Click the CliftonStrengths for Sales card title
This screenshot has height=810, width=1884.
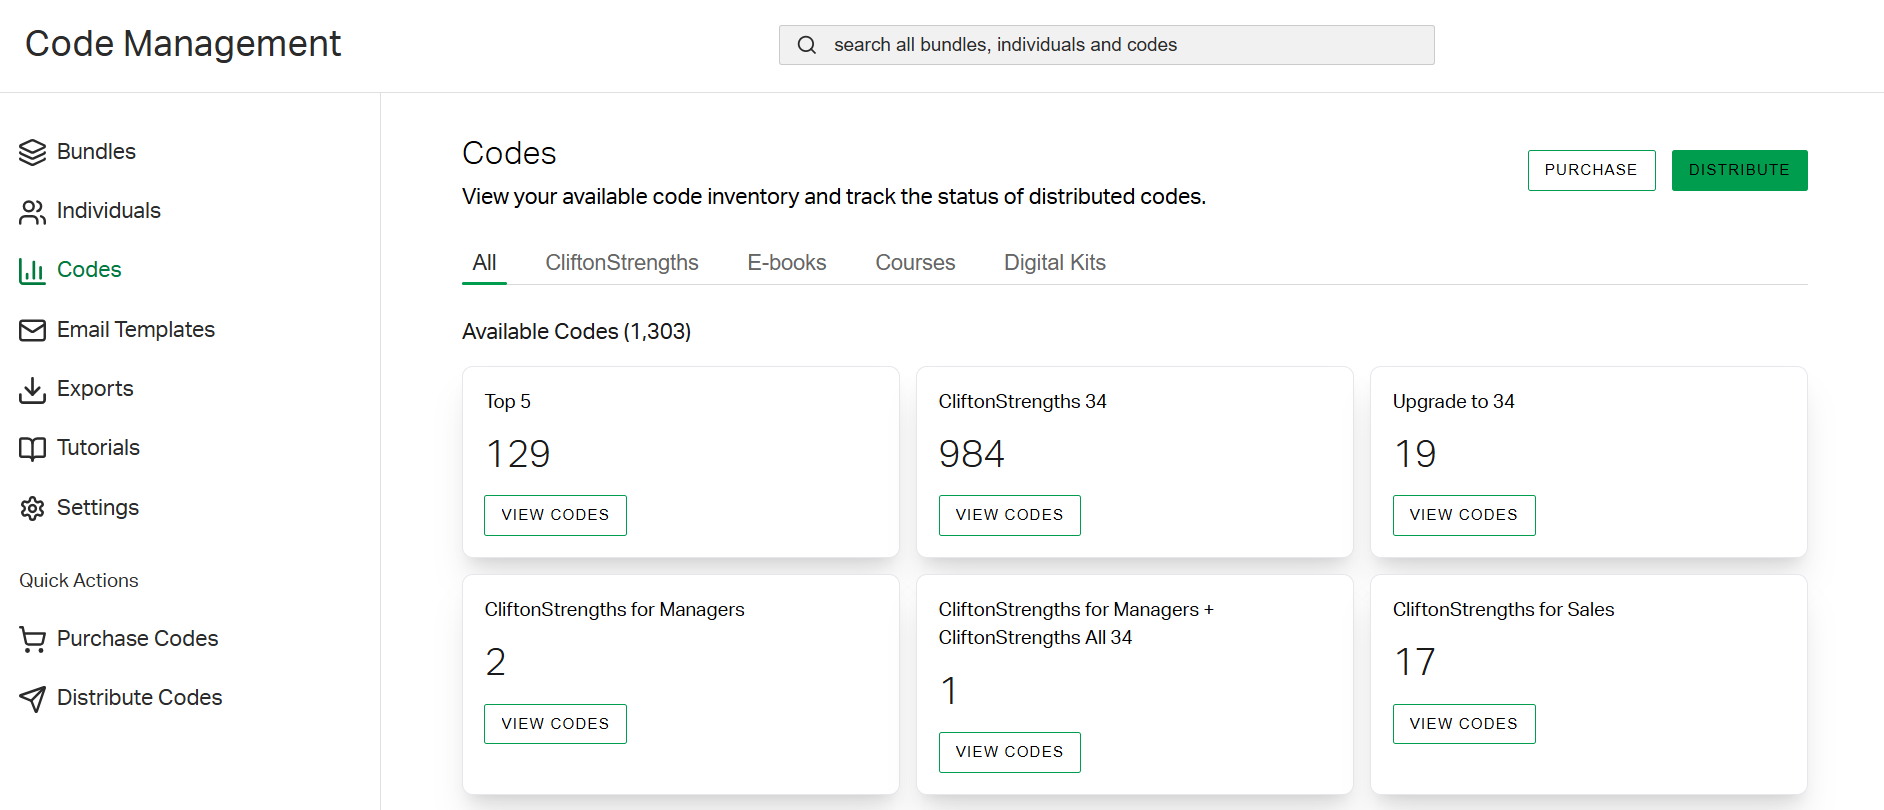[1503, 609]
